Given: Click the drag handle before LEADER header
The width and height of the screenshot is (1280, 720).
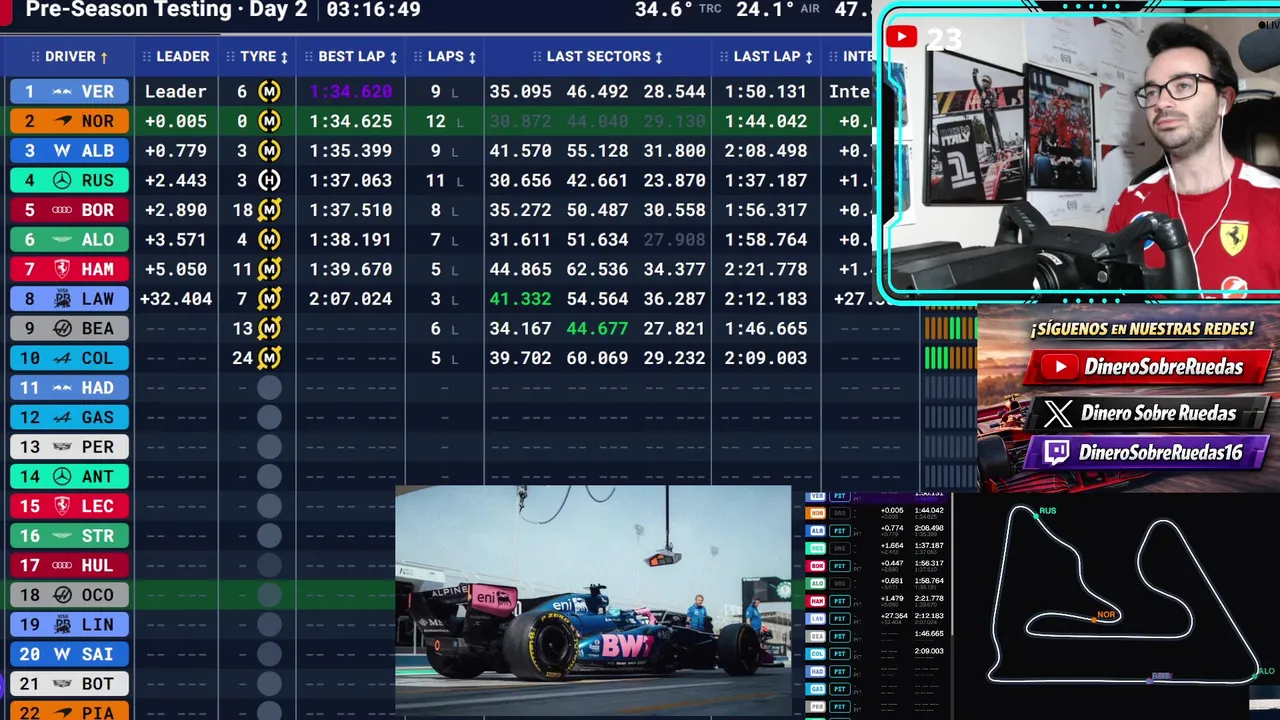Looking at the screenshot, I should (x=146, y=57).
